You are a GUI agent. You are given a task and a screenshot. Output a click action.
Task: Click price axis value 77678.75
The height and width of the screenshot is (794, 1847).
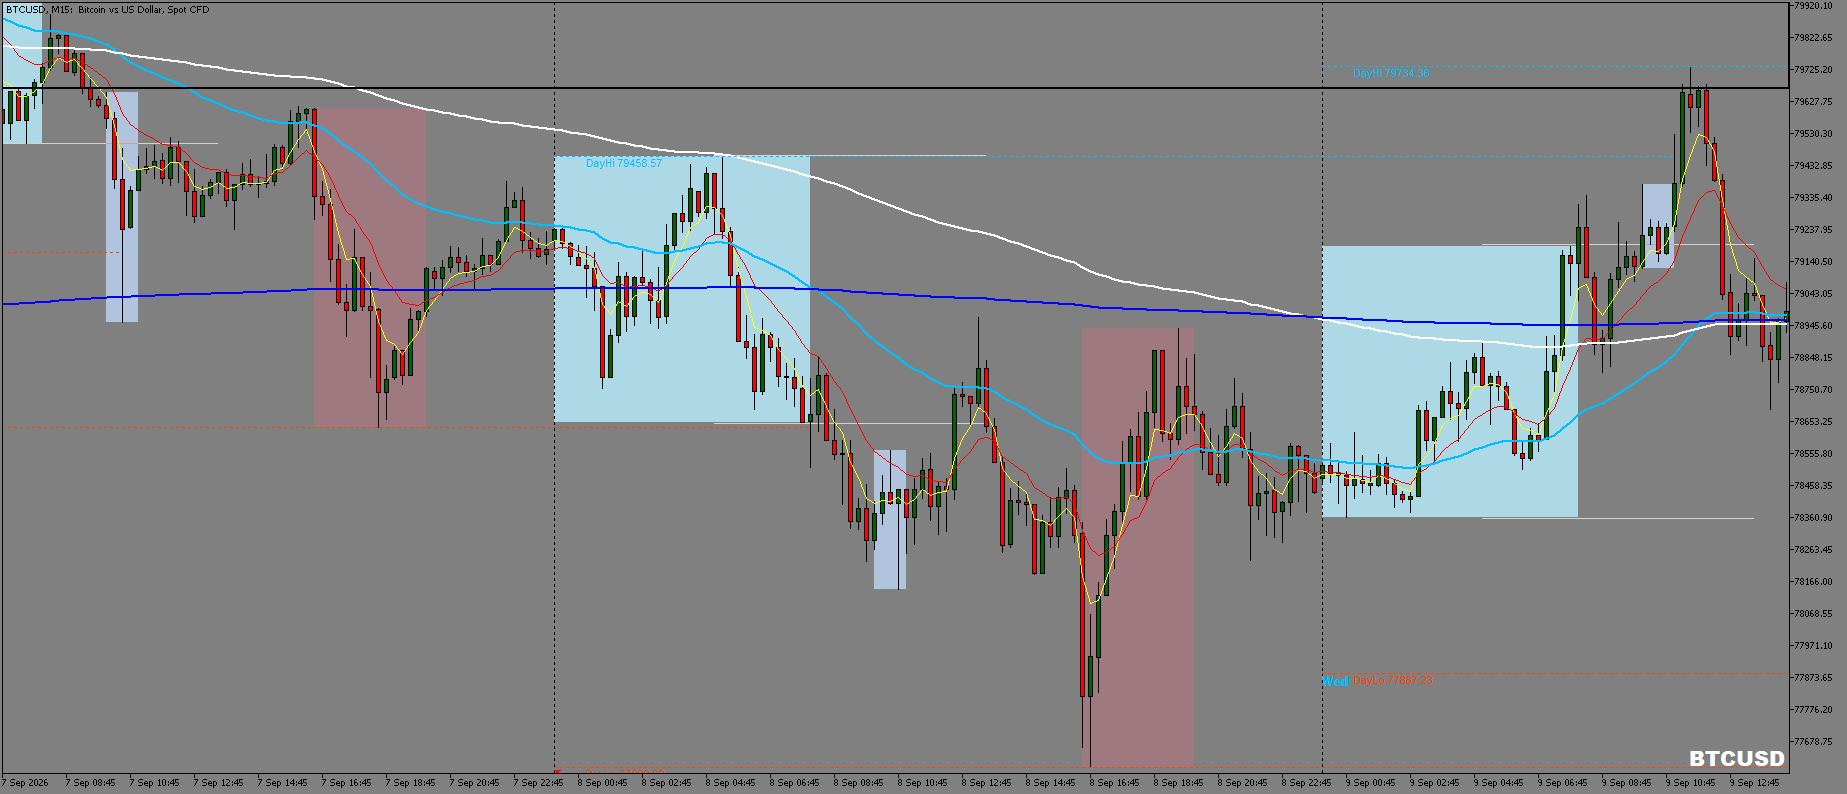coord(1813,742)
